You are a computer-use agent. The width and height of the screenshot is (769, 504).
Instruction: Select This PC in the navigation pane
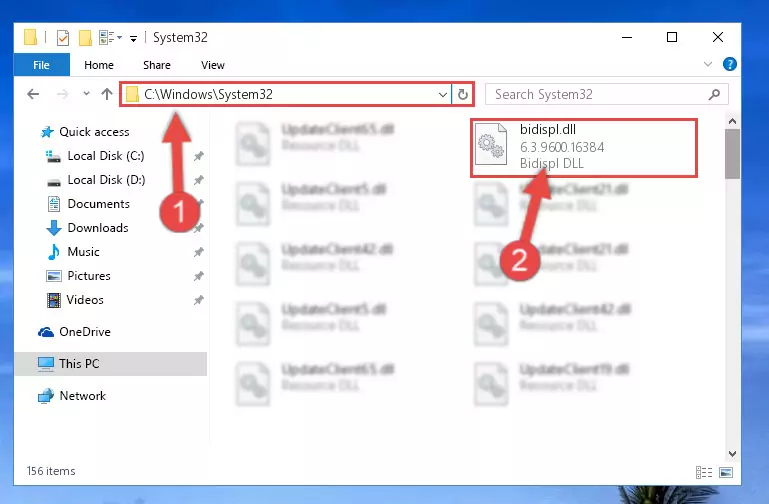tap(111, 364)
